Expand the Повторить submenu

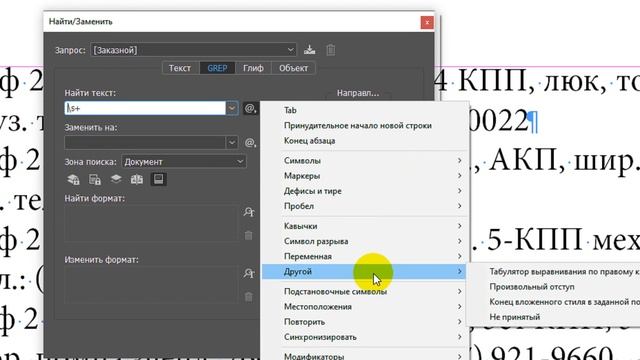[365, 322]
